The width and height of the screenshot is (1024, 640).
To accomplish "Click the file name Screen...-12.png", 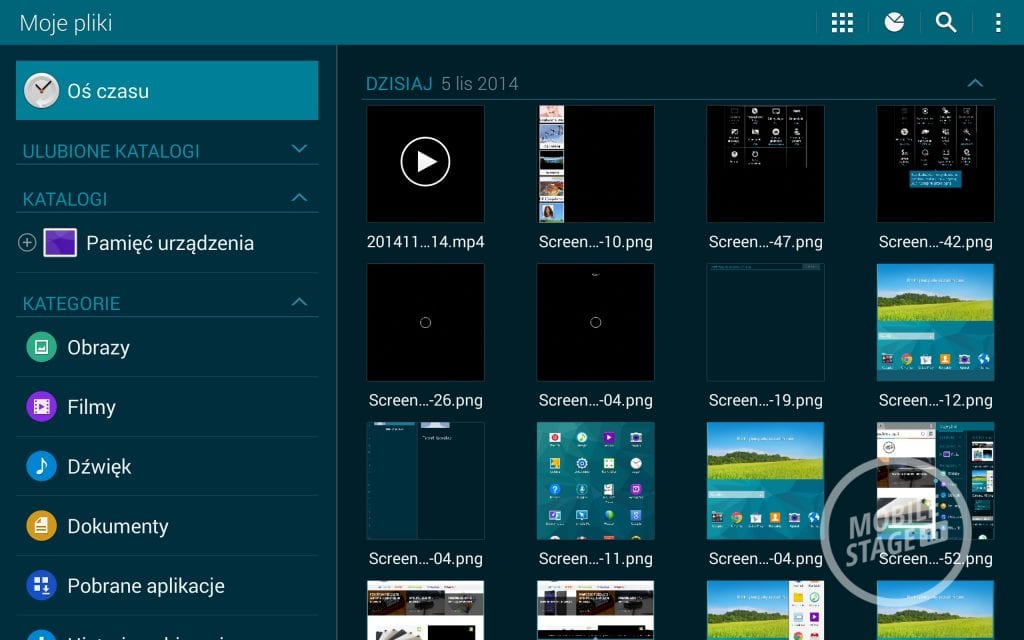I will (x=935, y=400).
